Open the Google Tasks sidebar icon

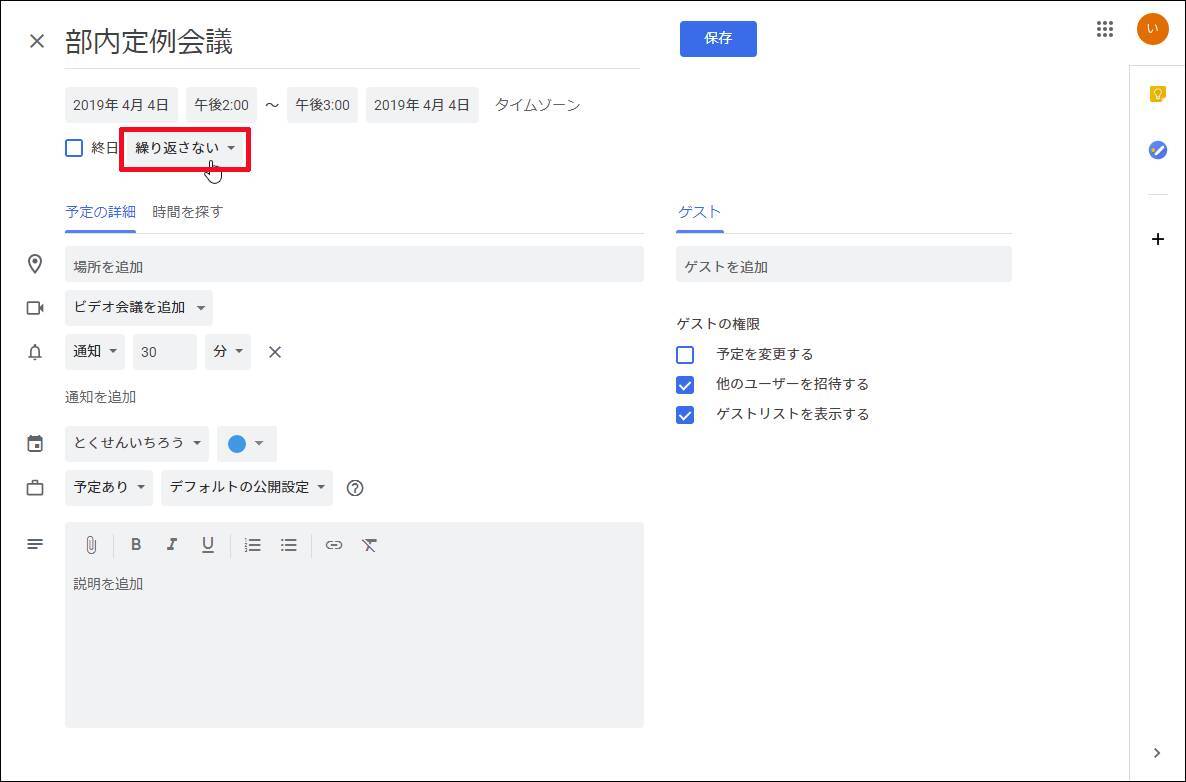click(x=1157, y=150)
